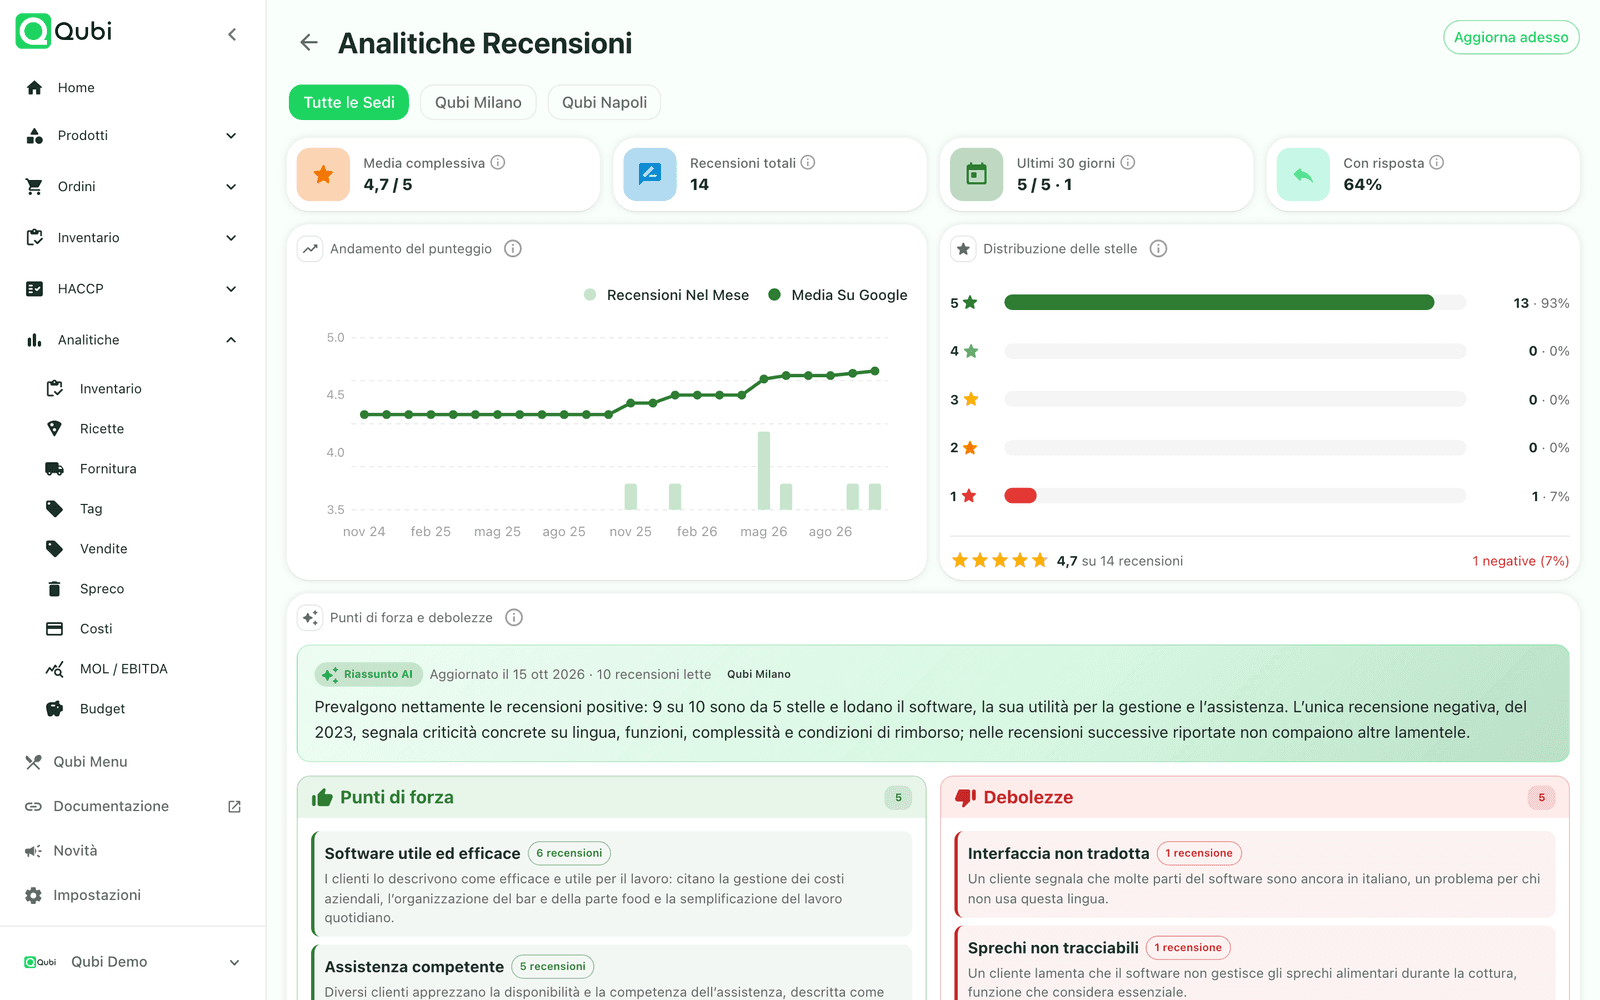1600x1000 pixels.
Task: Click the orange star Media complessiva icon
Action: (323, 175)
